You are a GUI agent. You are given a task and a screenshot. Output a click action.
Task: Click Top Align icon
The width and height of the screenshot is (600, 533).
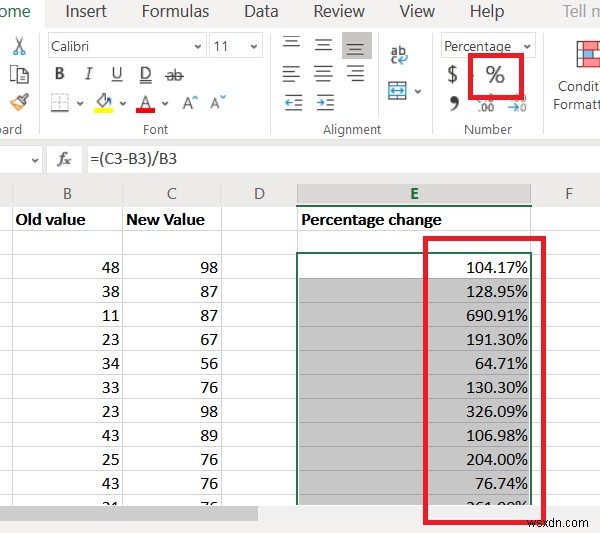point(292,42)
